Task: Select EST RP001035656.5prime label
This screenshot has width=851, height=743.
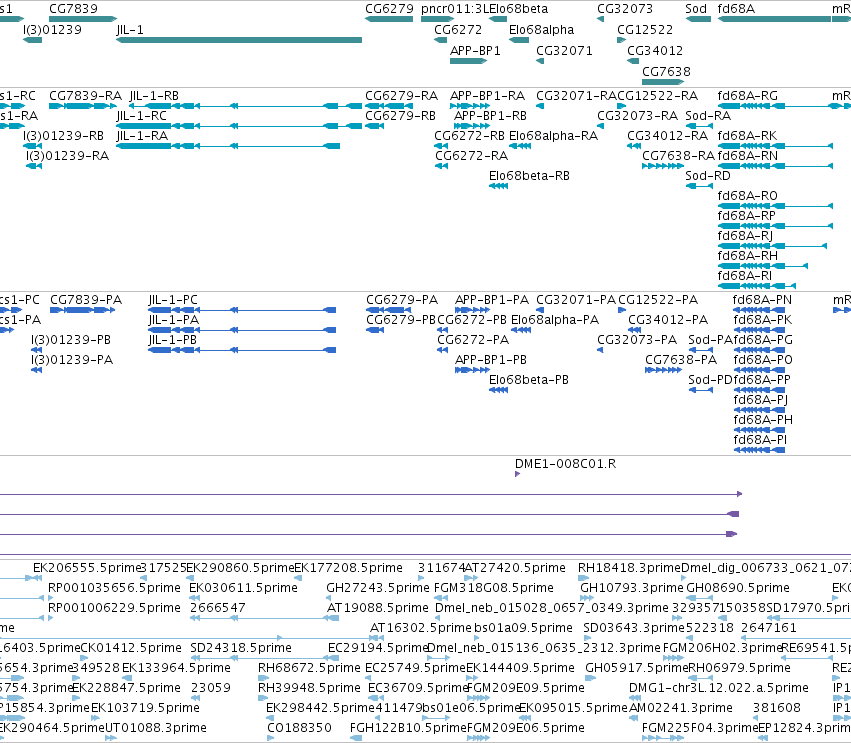Action: point(114,588)
